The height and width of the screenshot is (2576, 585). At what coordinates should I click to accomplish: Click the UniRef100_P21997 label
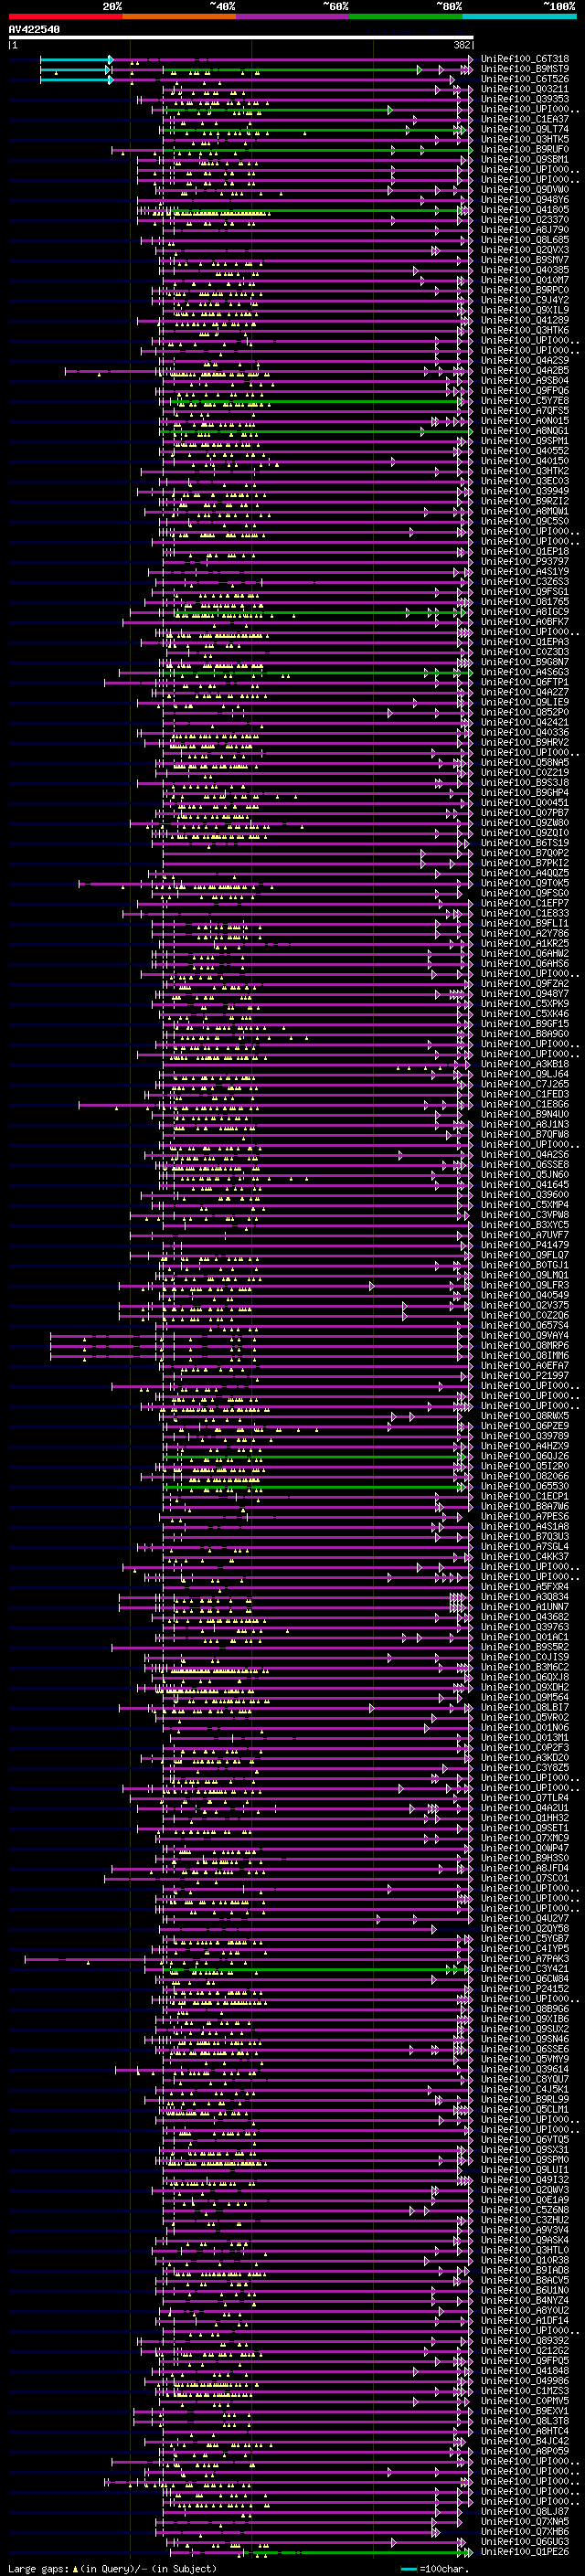point(525,1376)
